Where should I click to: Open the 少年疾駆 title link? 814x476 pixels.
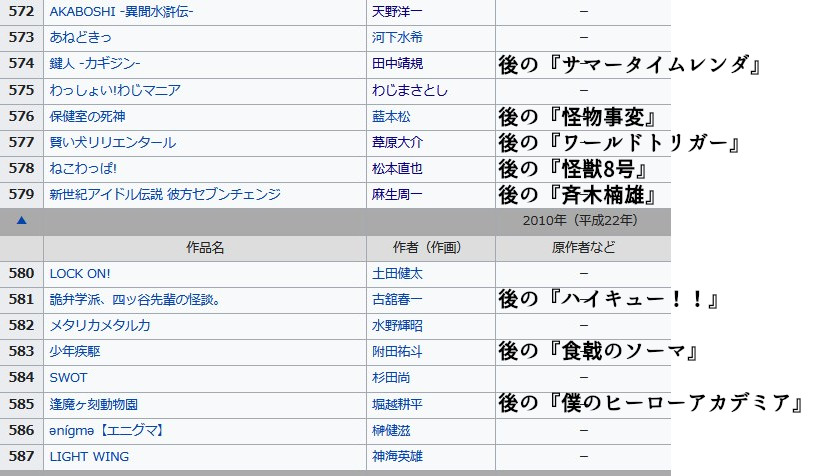click(75, 351)
